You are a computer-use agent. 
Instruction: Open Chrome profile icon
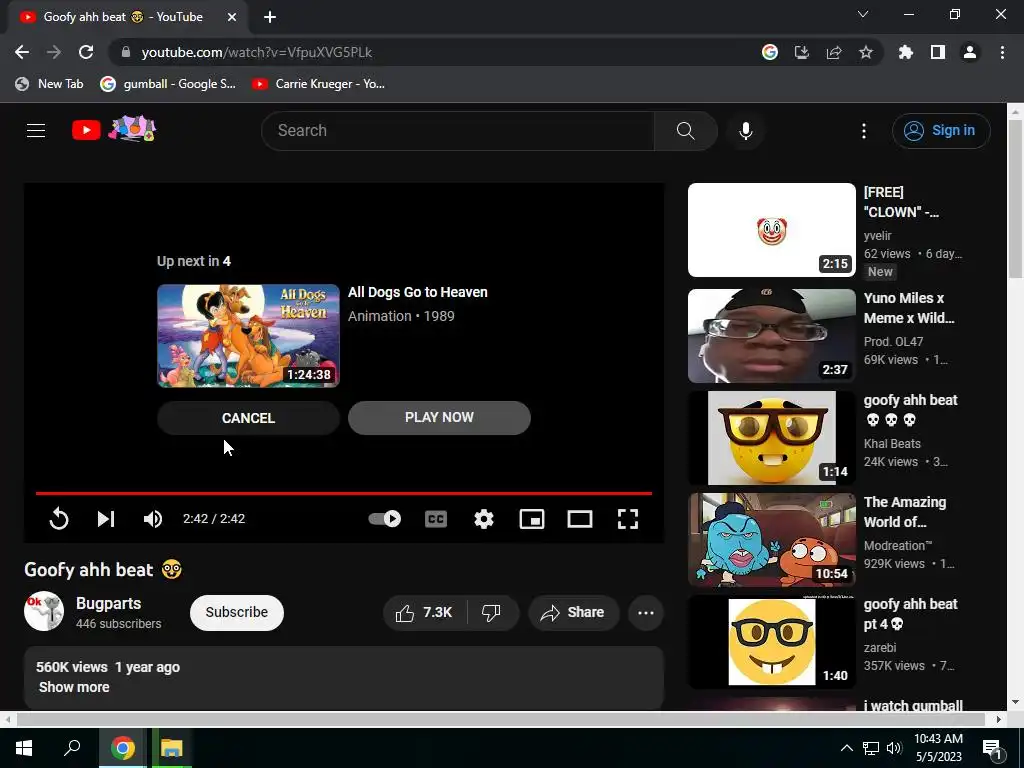point(970,52)
